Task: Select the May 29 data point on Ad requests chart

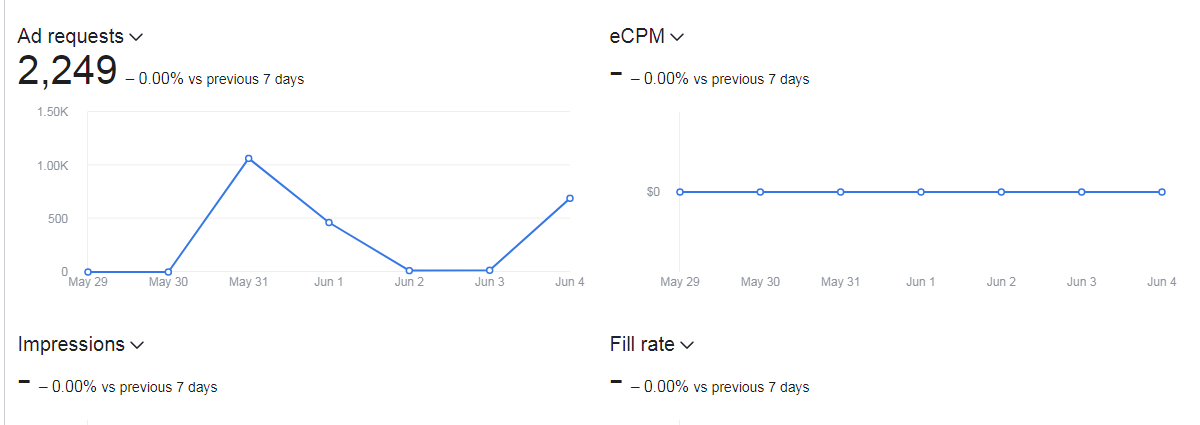Action: click(x=88, y=271)
